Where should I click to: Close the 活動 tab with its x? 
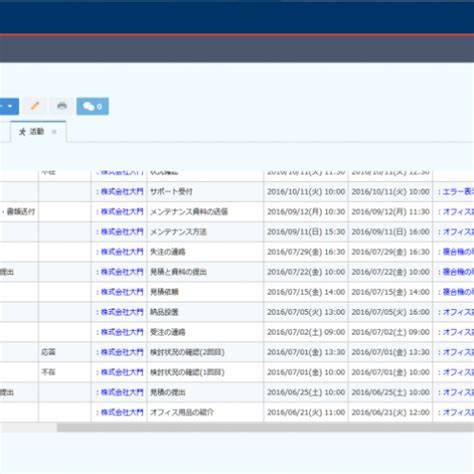(54, 132)
